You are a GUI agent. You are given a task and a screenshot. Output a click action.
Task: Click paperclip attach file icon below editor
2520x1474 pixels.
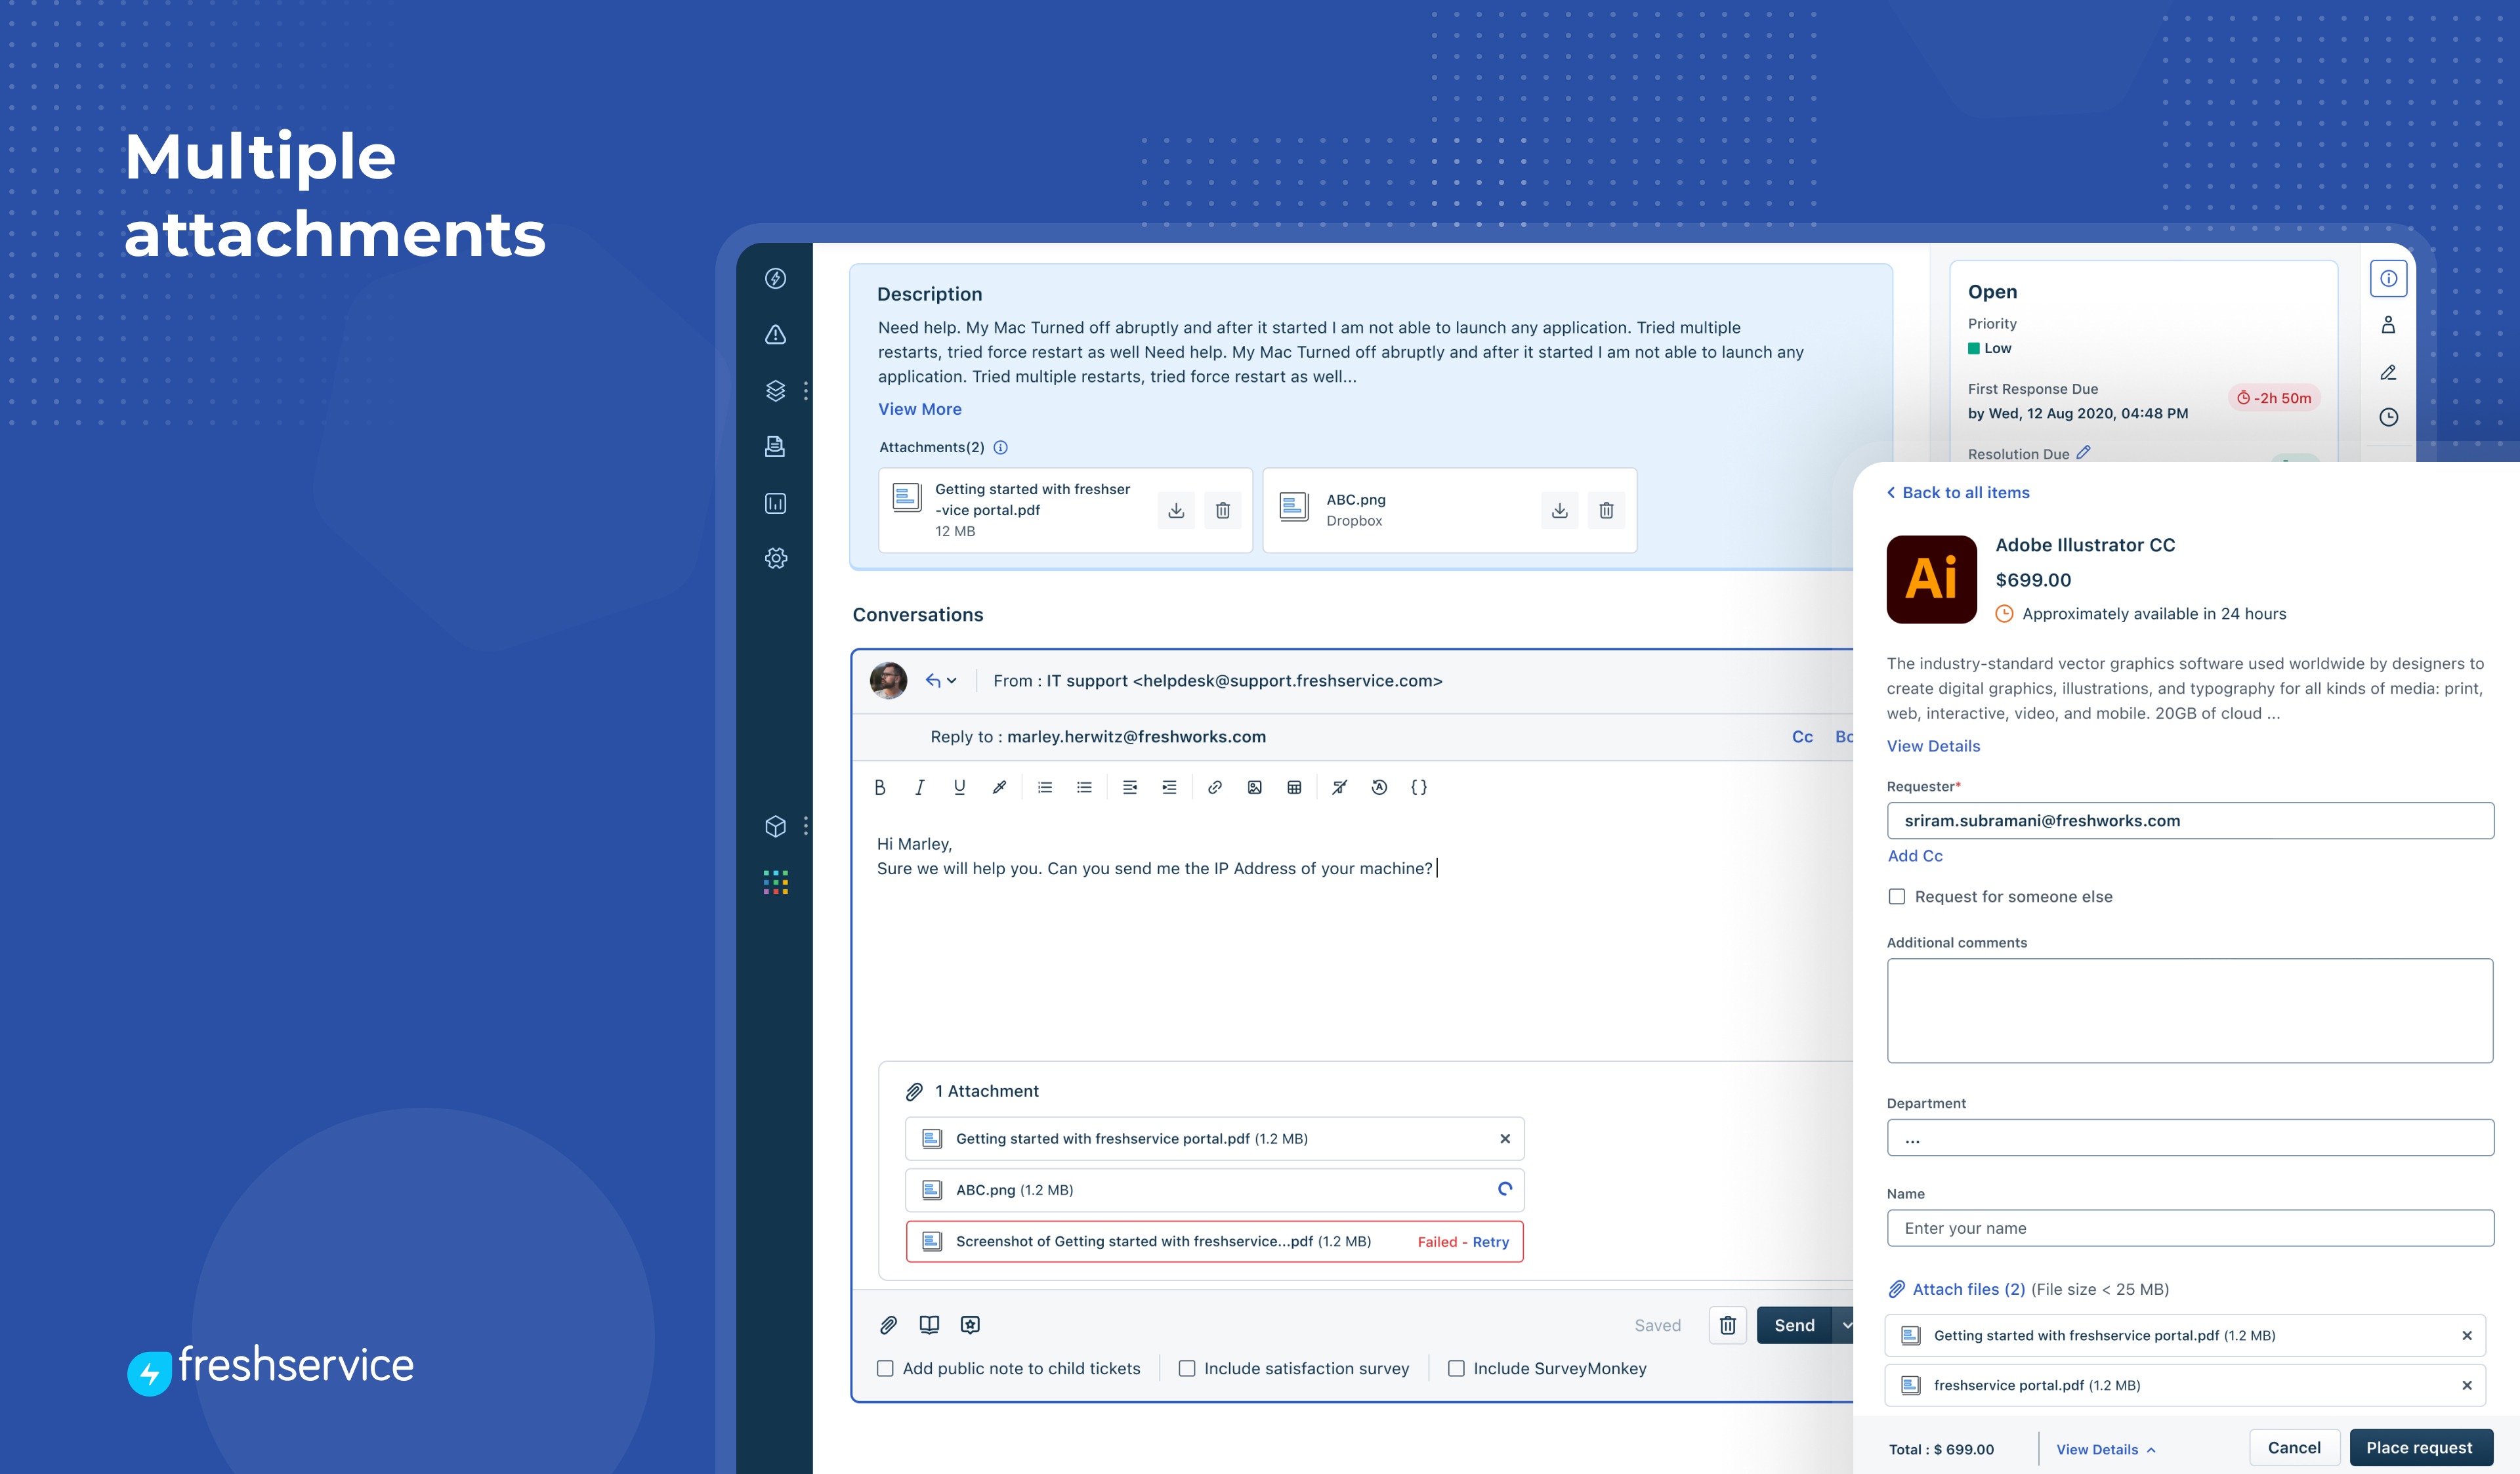click(888, 1325)
